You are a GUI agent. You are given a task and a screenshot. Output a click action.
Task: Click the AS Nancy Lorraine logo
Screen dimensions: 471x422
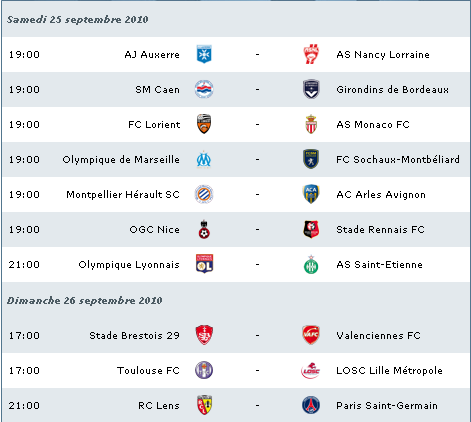[x=311, y=54]
